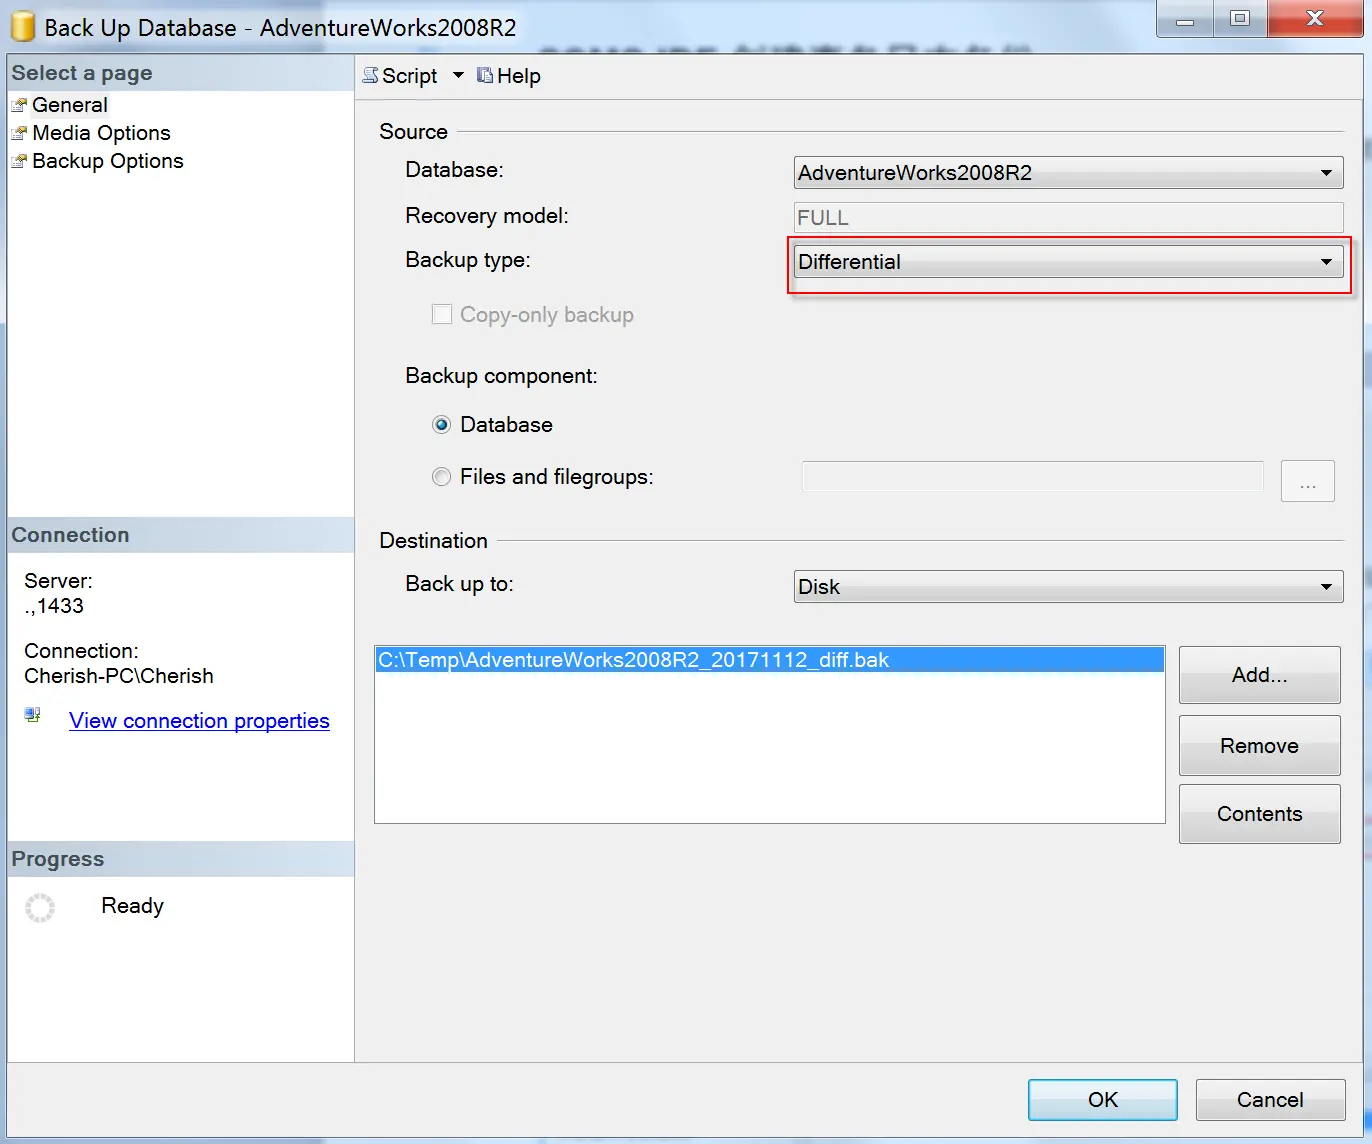
Task: Open the General page
Action: (x=70, y=105)
